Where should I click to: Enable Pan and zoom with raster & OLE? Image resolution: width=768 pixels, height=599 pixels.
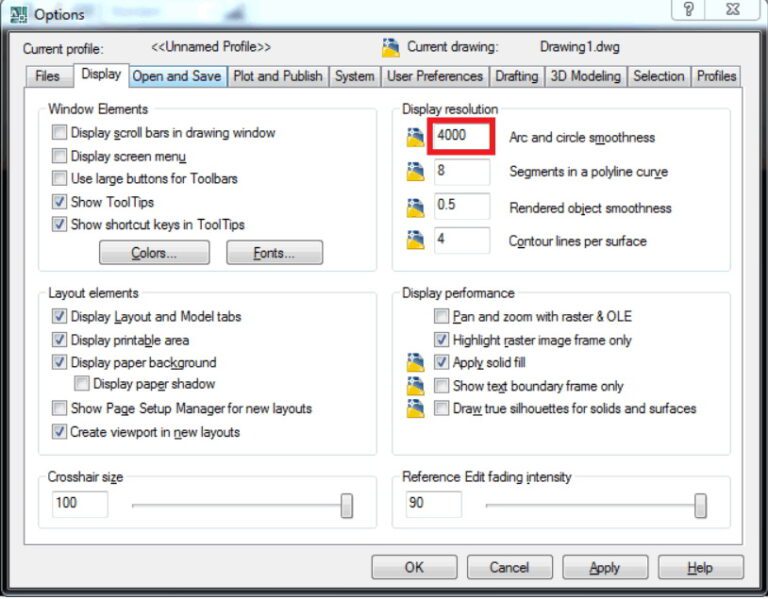pyautogui.click(x=441, y=316)
